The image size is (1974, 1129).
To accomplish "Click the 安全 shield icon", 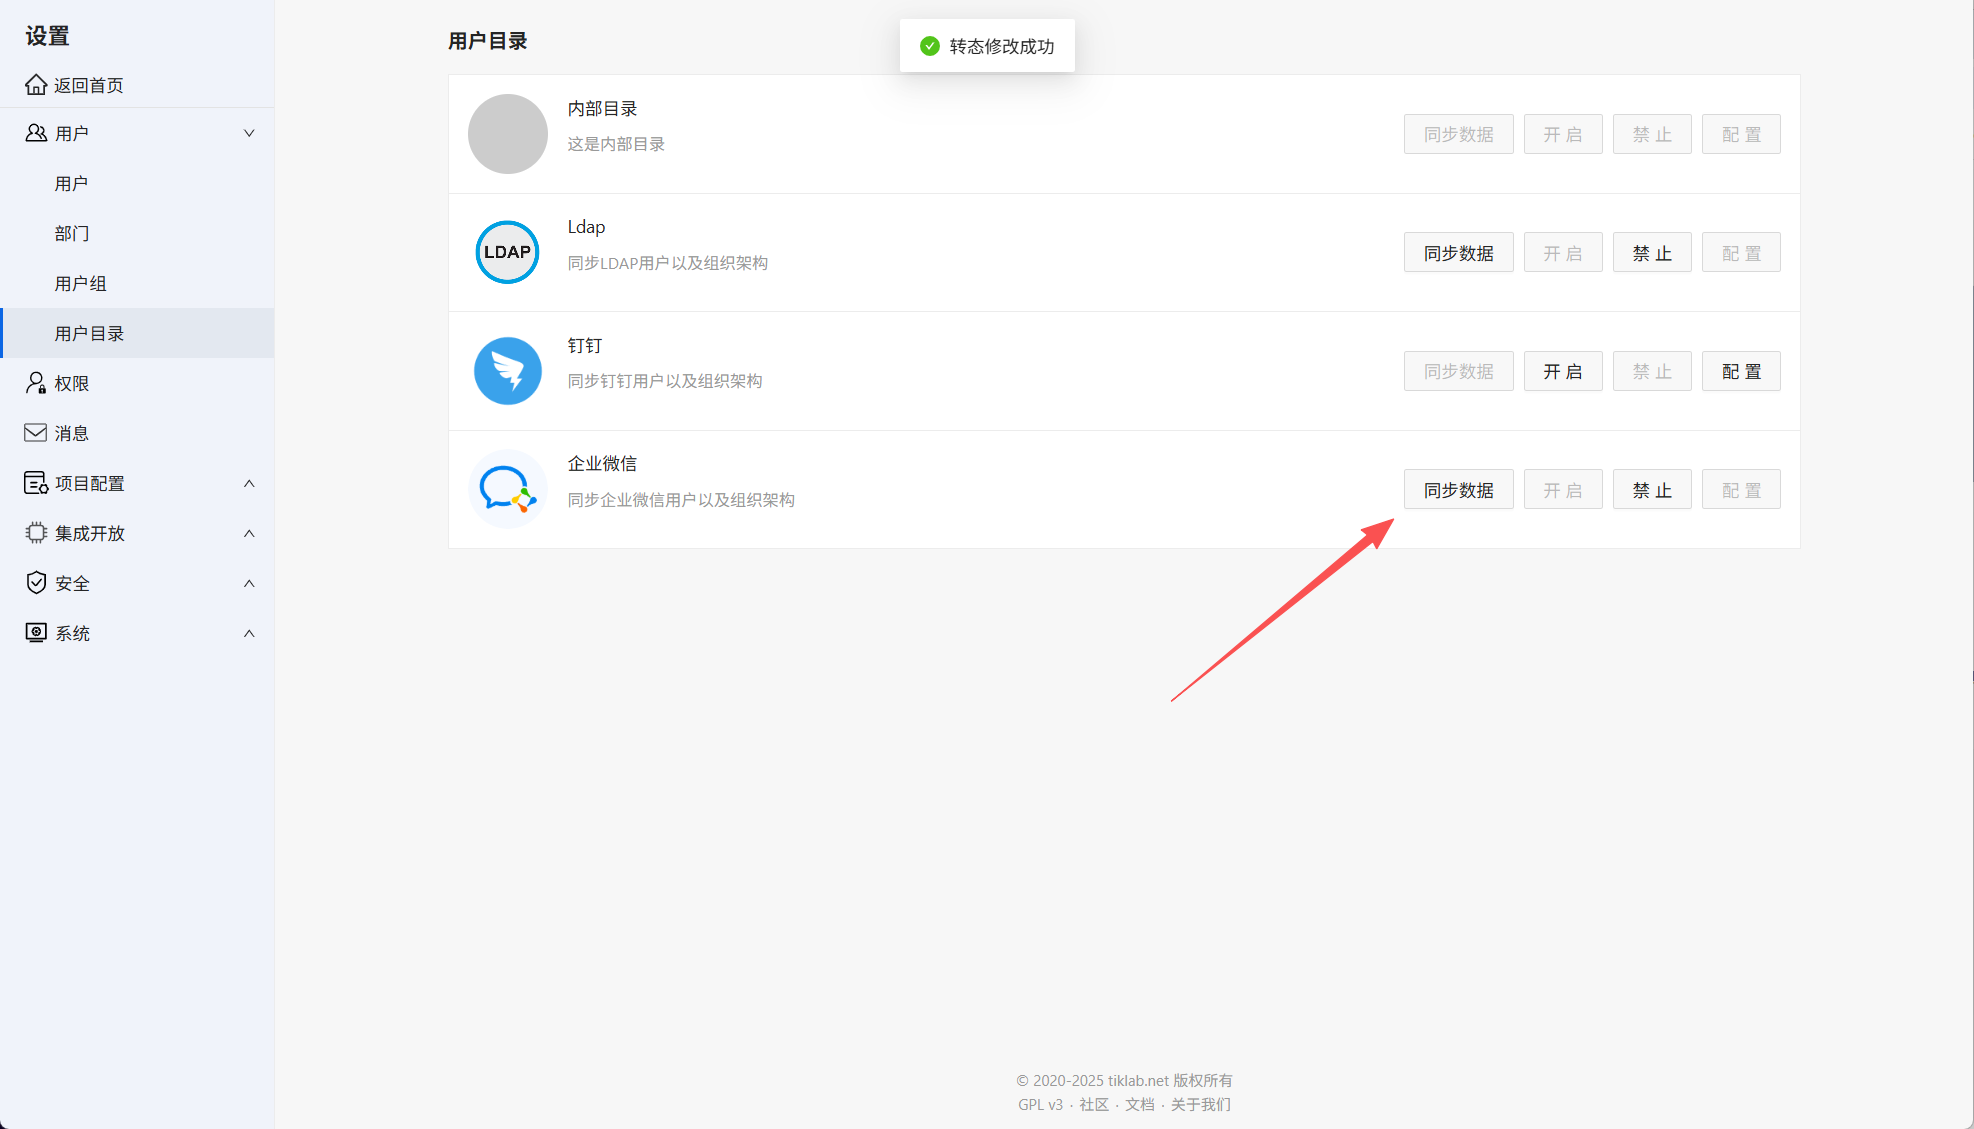I will click(36, 583).
